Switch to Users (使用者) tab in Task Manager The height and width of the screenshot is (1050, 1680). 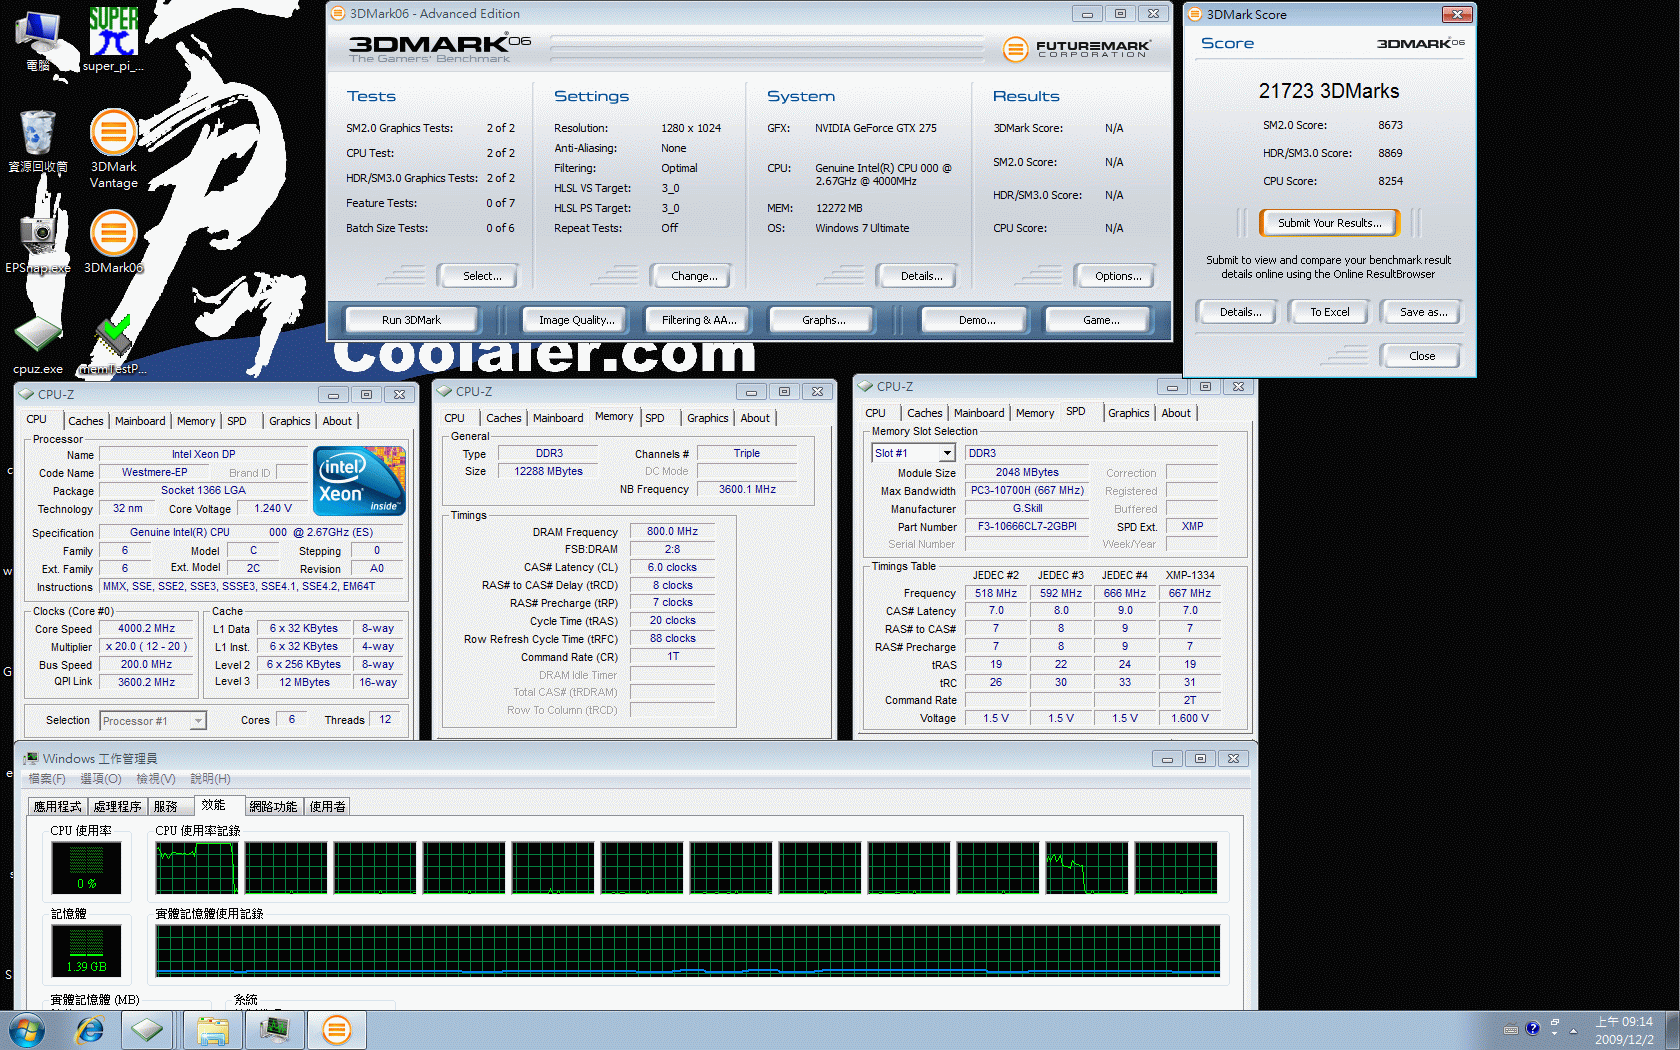pyautogui.click(x=328, y=807)
